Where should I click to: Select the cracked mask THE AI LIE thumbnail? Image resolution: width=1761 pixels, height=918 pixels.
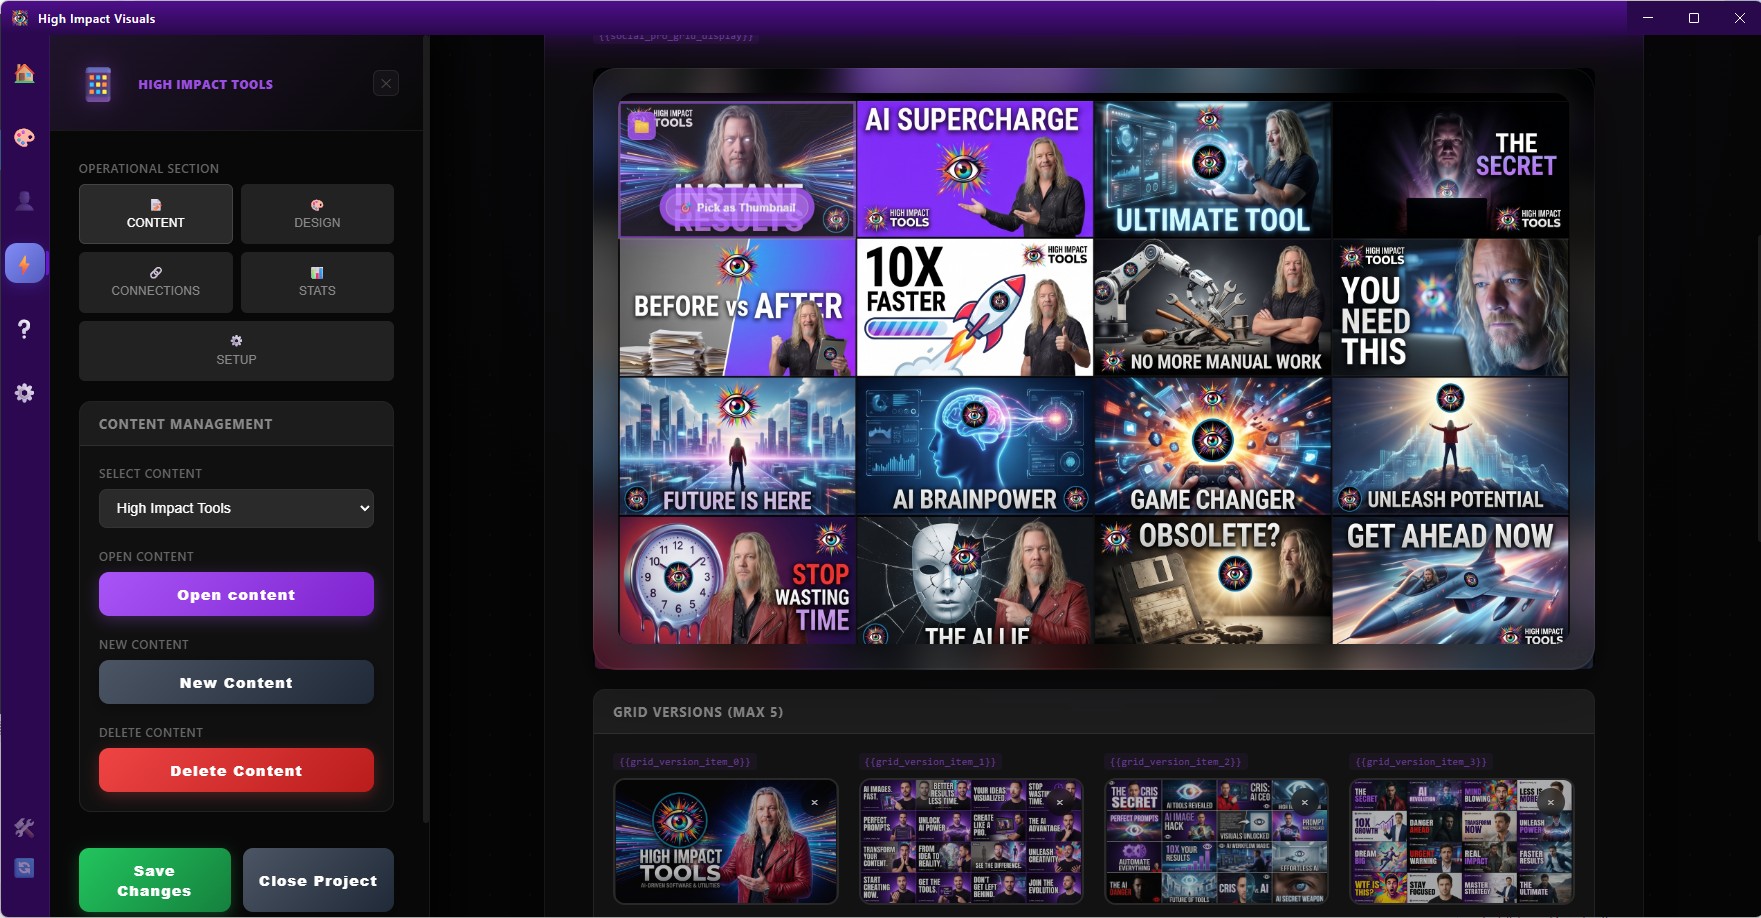coord(975,580)
